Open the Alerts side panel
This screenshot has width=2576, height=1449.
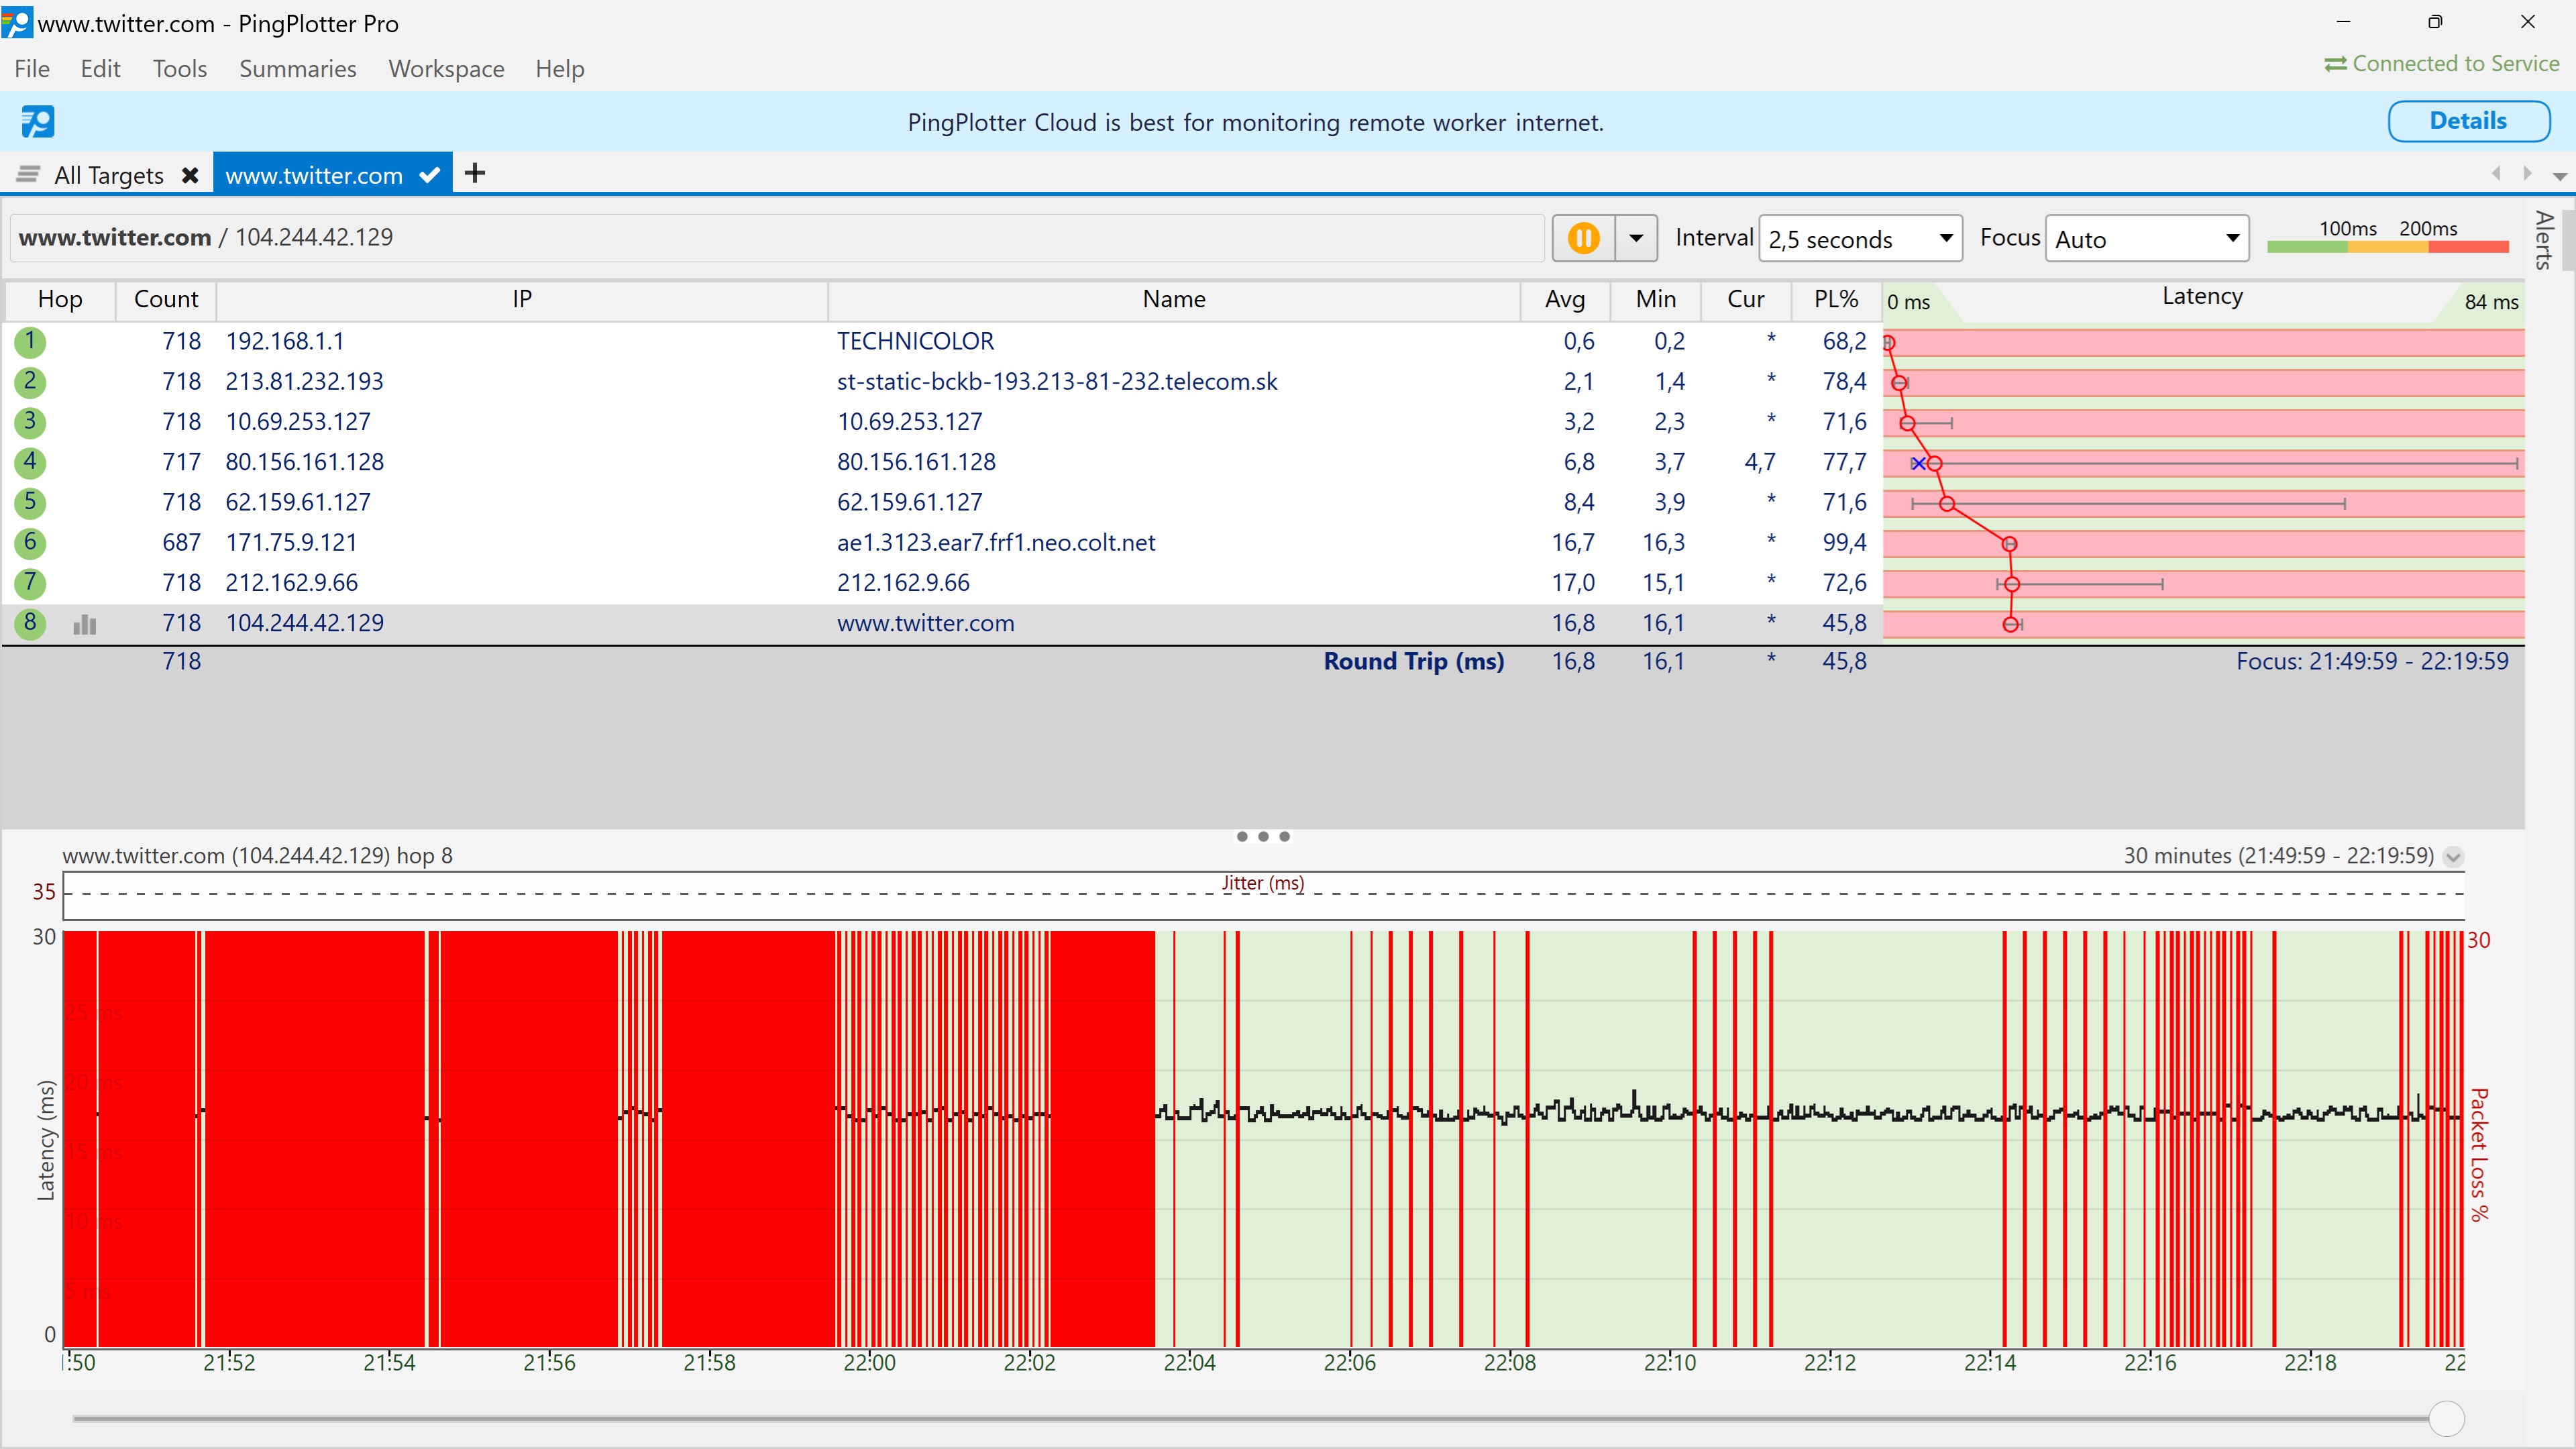coord(2546,240)
